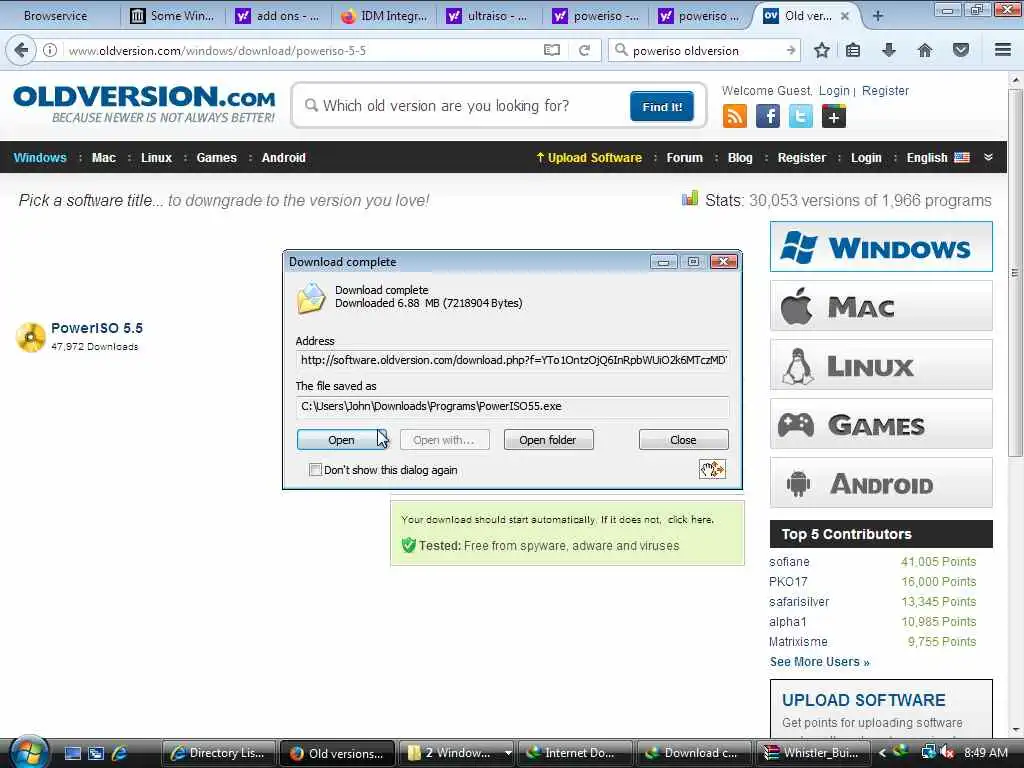Expand the language menu double chevron
Viewport: 1024px width, 768px height.
coord(988,157)
